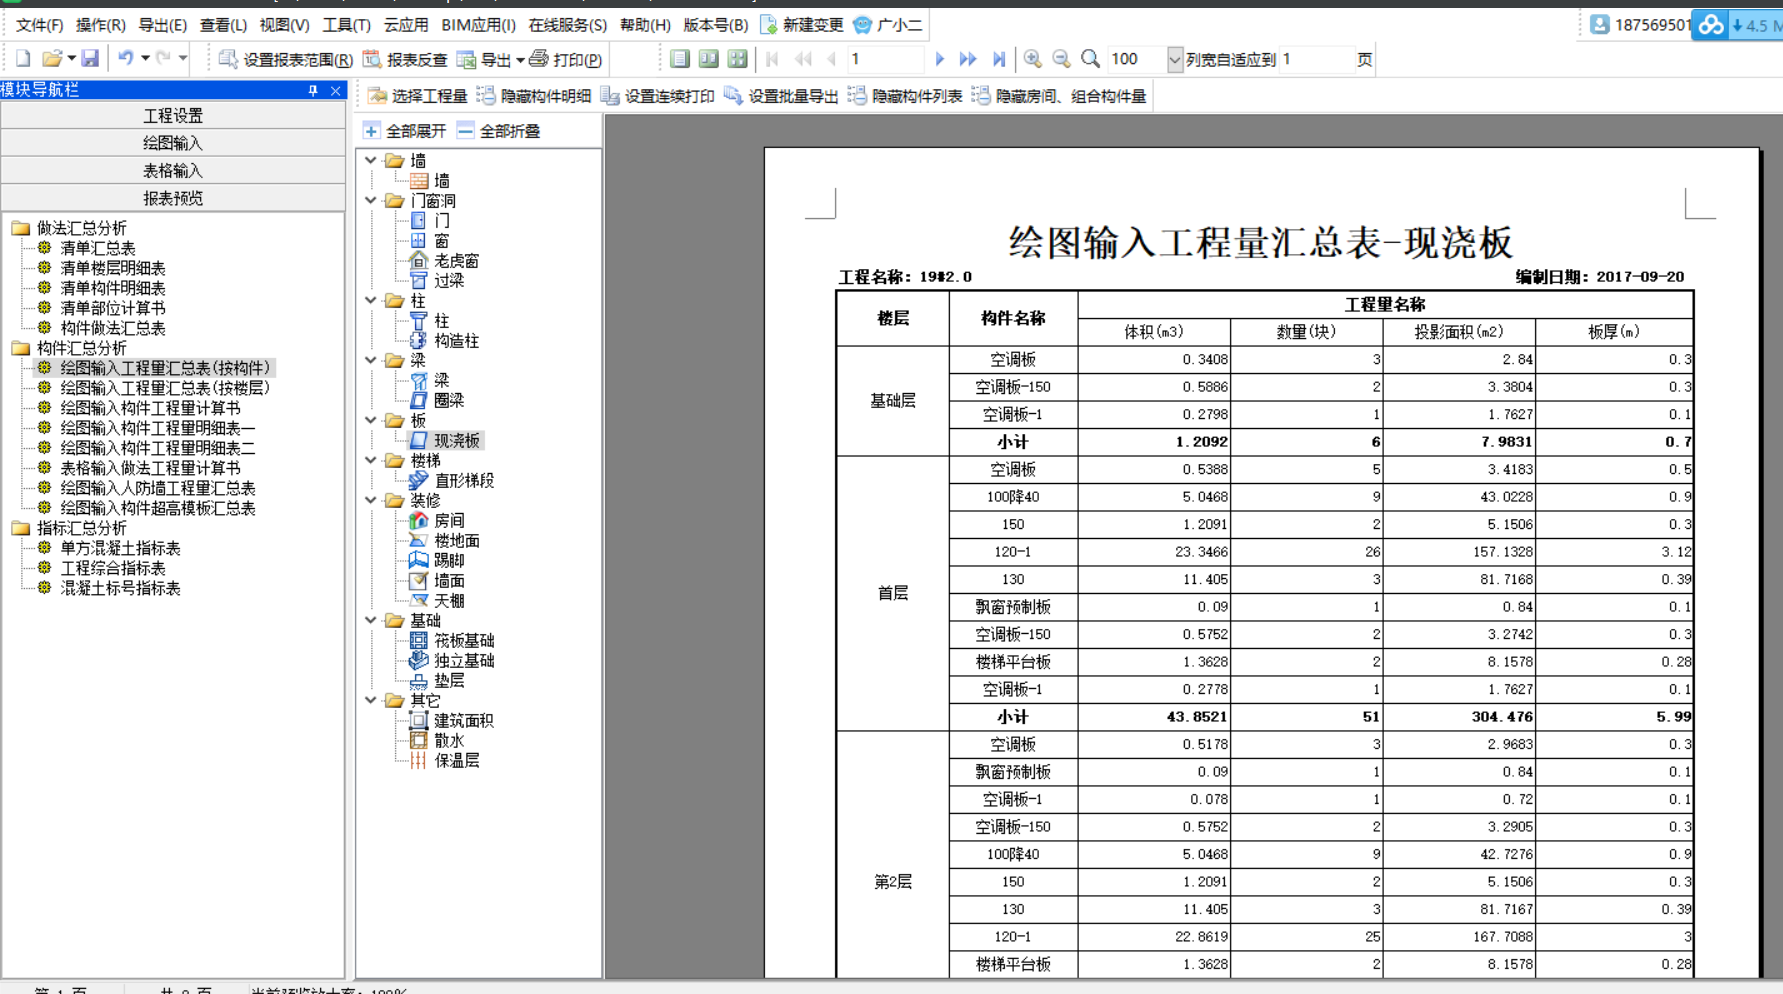The height and width of the screenshot is (994, 1783).
Task: Click 报表反查 toolbar button
Action: [x=405, y=60]
